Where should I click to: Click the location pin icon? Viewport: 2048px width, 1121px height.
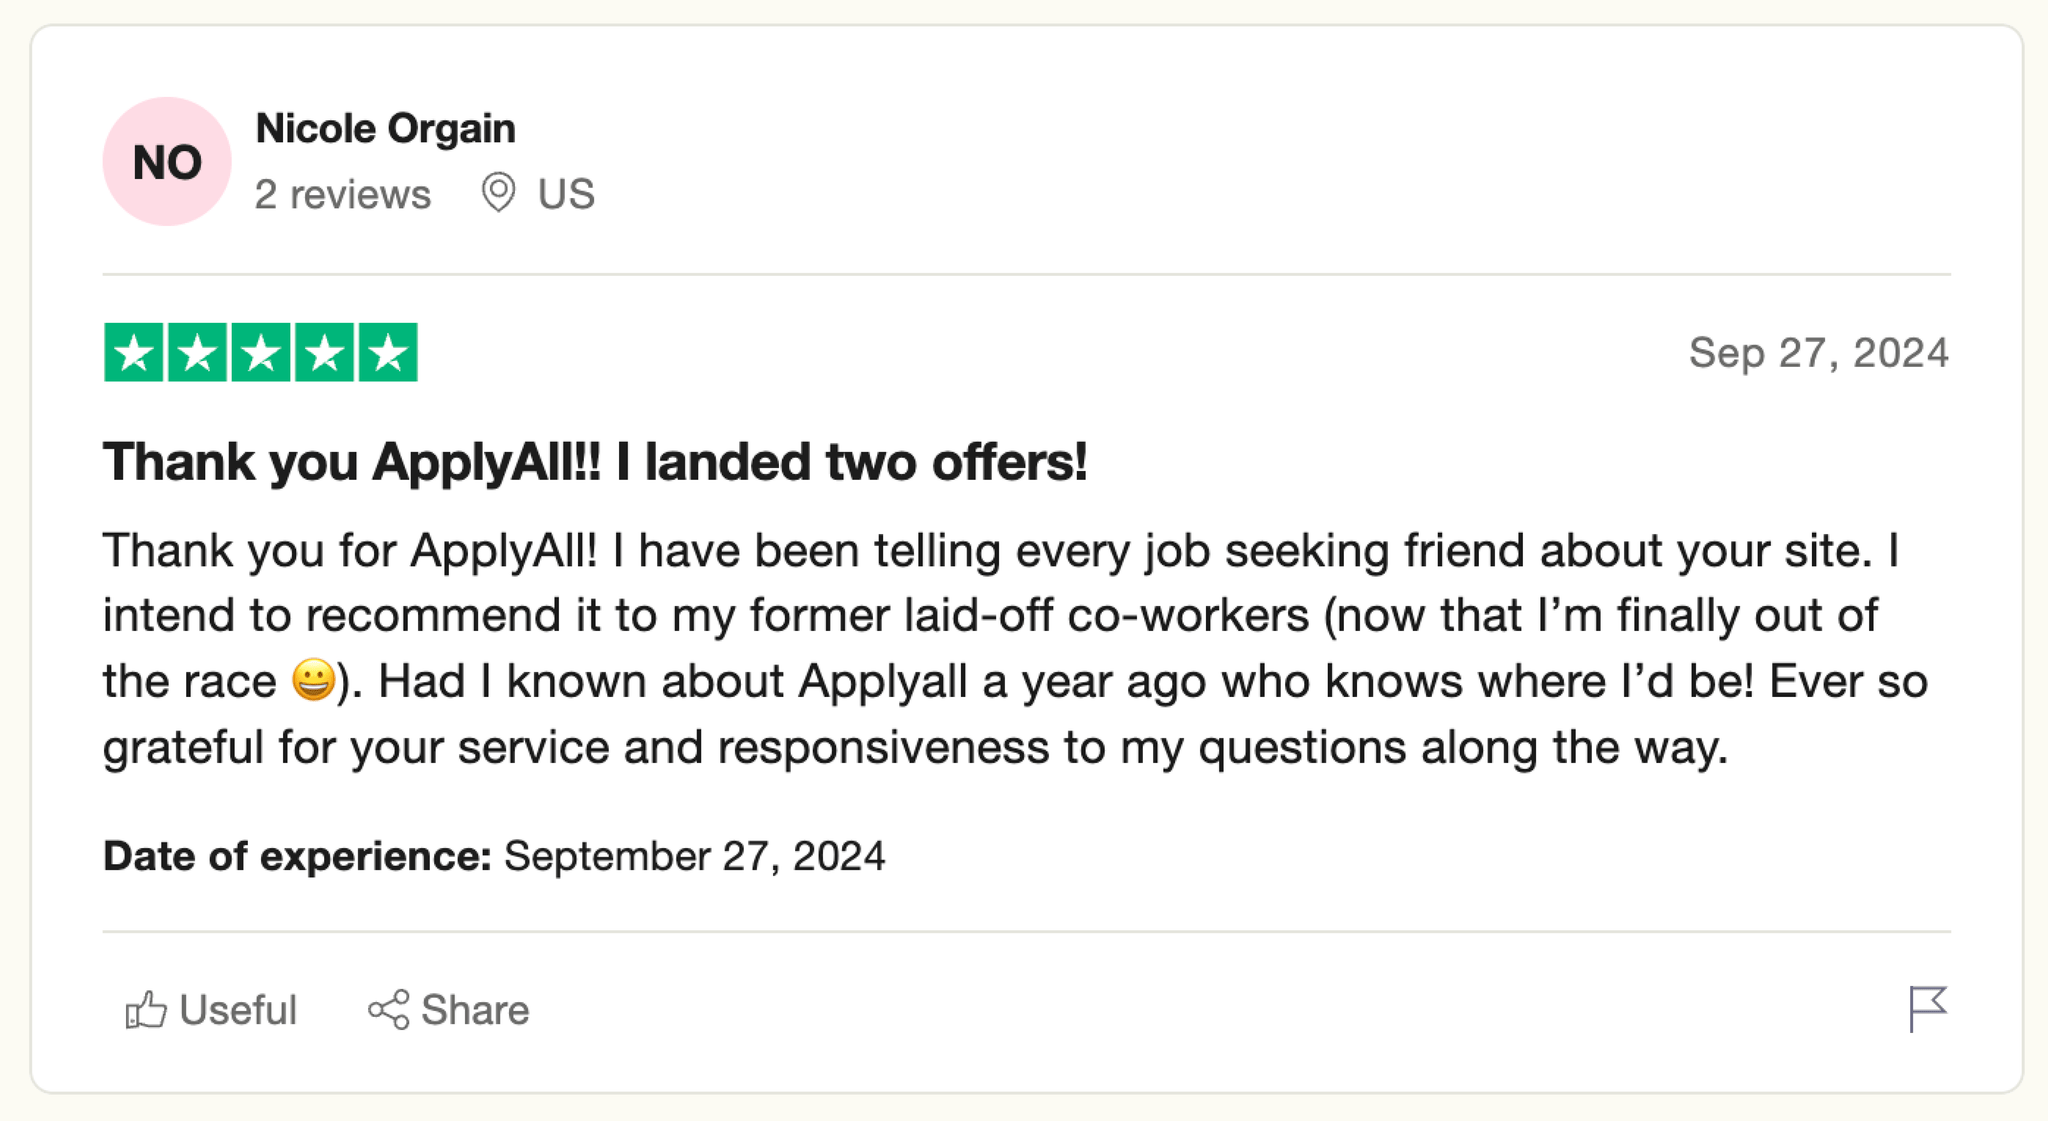(x=498, y=192)
